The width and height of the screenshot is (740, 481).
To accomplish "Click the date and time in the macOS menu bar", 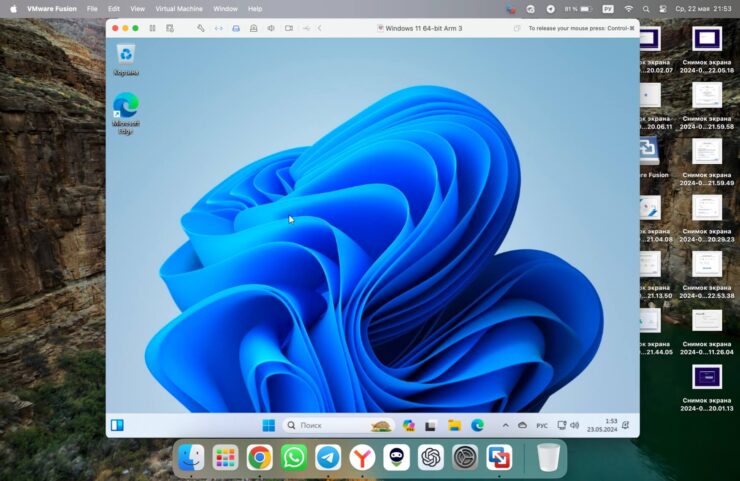I will pos(703,9).
